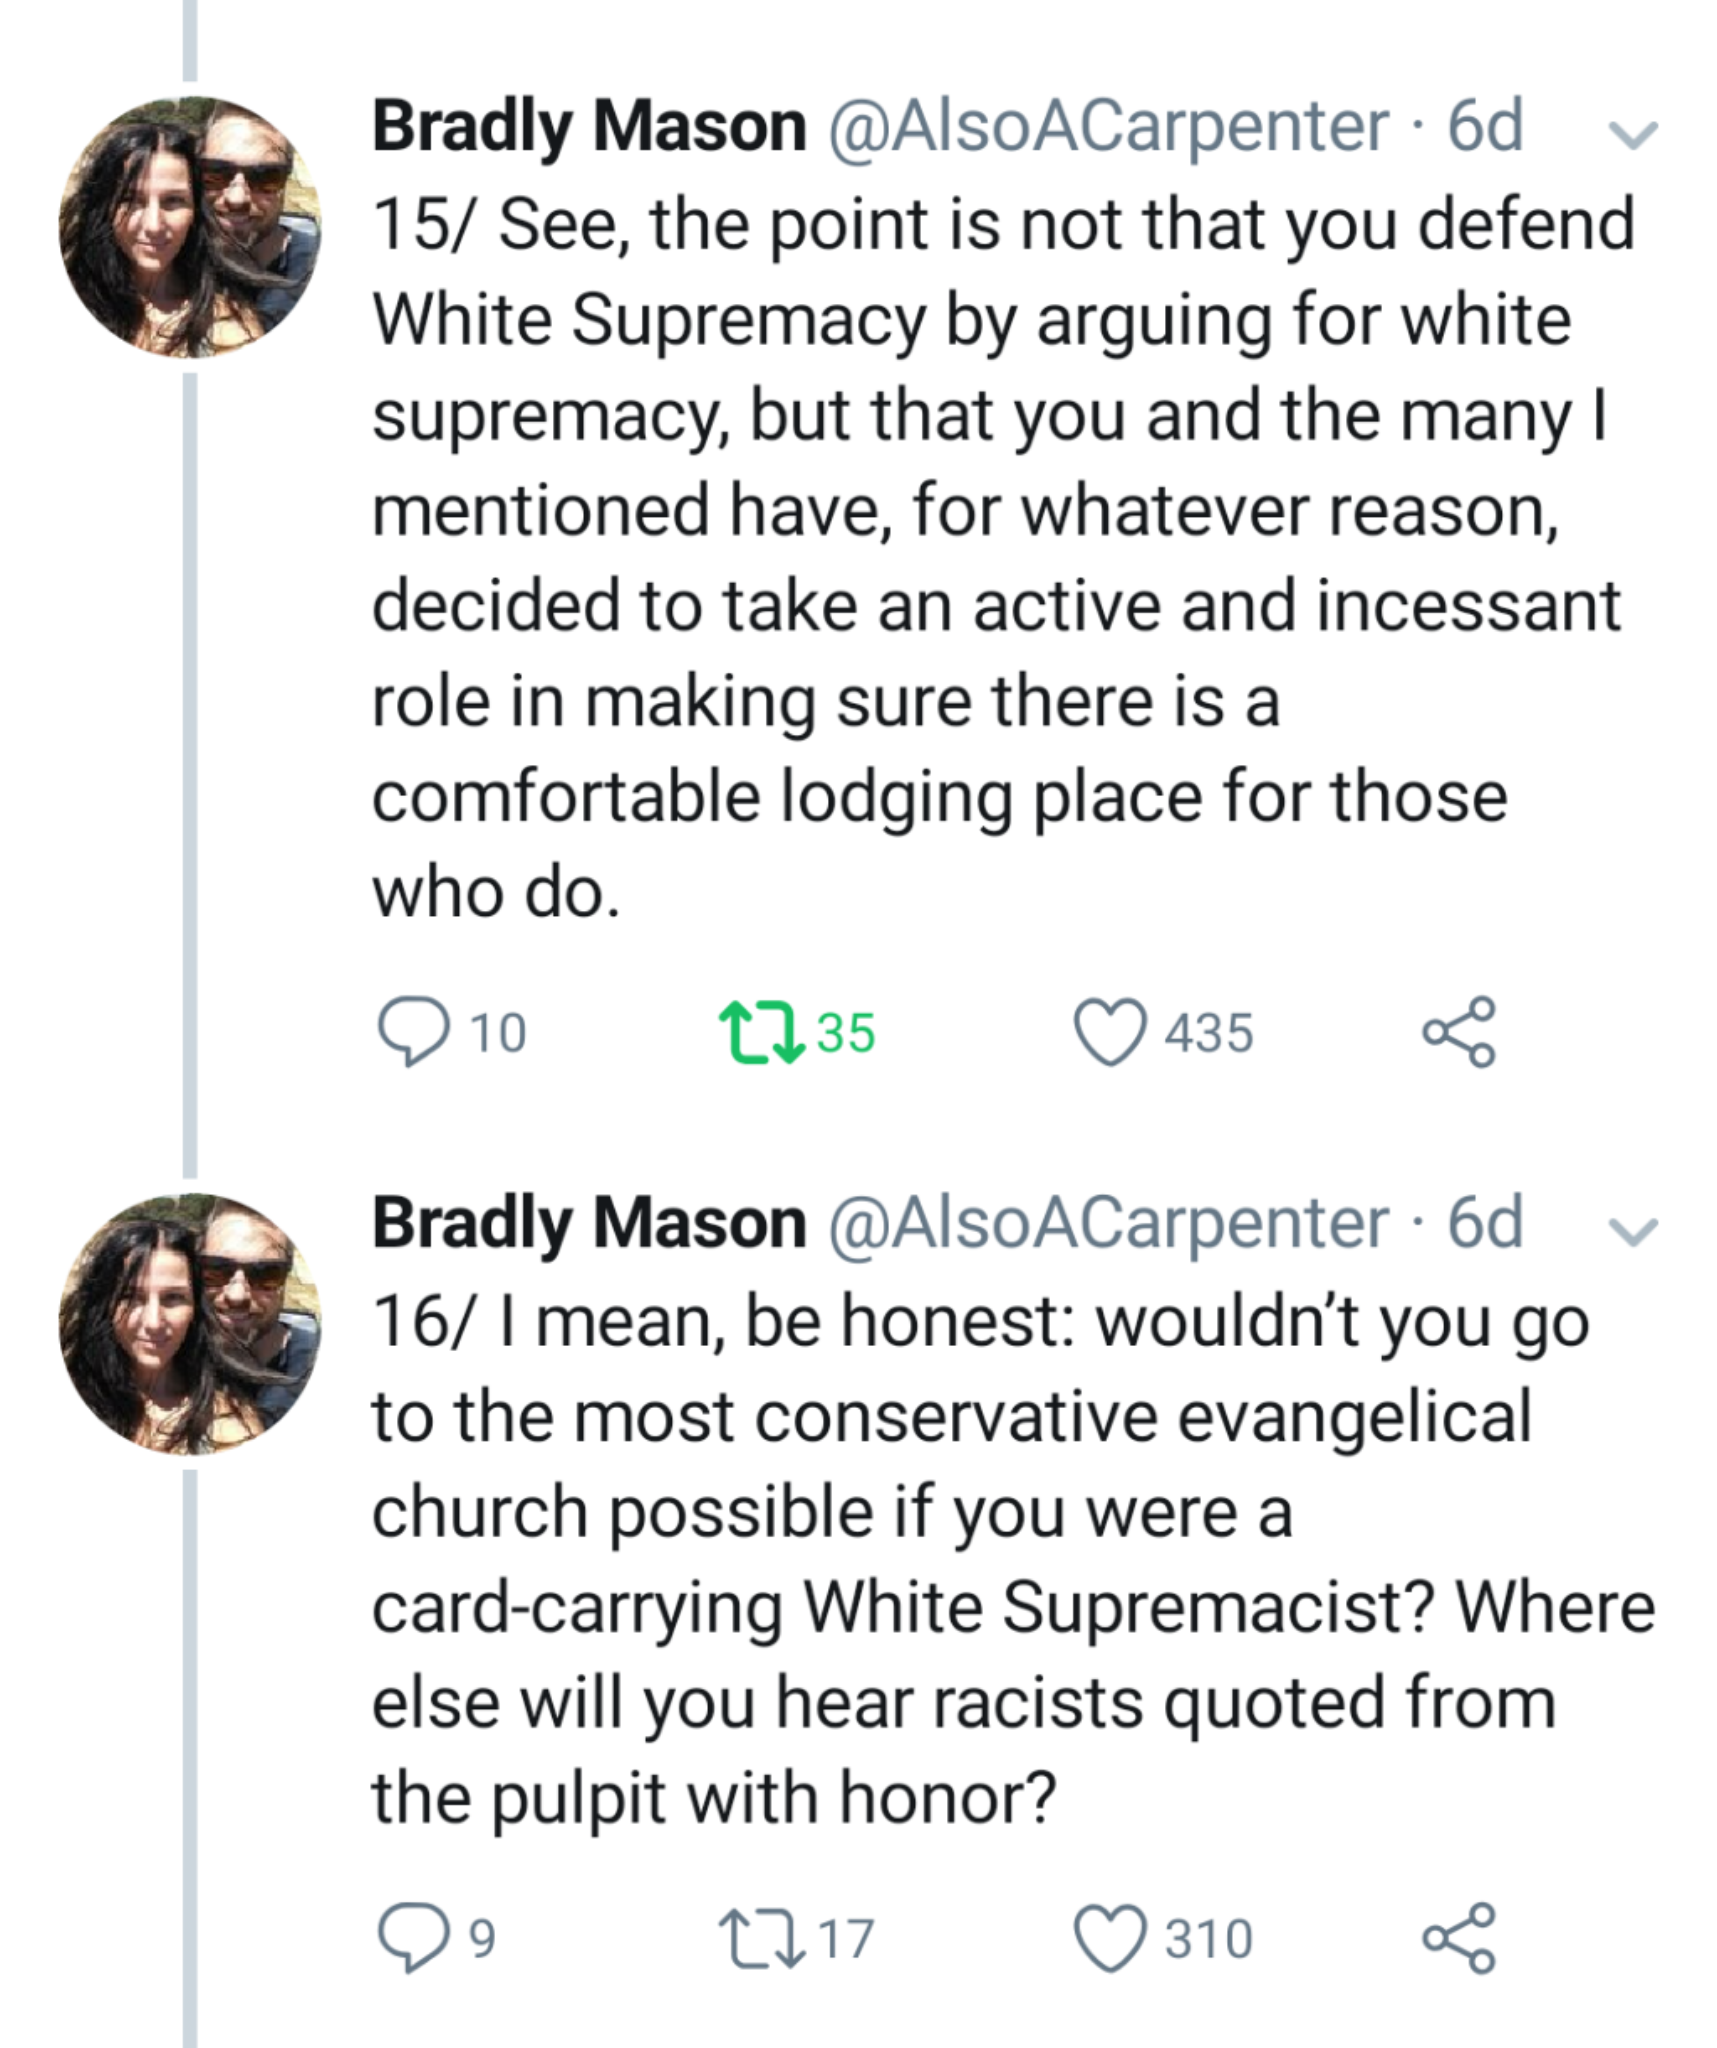Share the tweet about White Supremacy lodging place

pos(1459,1031)
